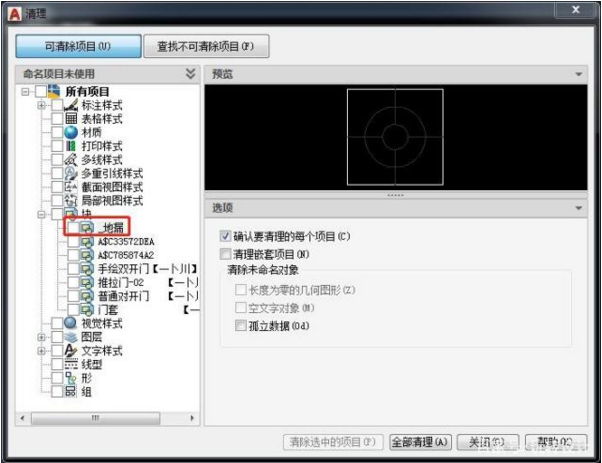602x463 pixels.
Task: Click the block preview thumbnail
Action: [x=395, y=137]
